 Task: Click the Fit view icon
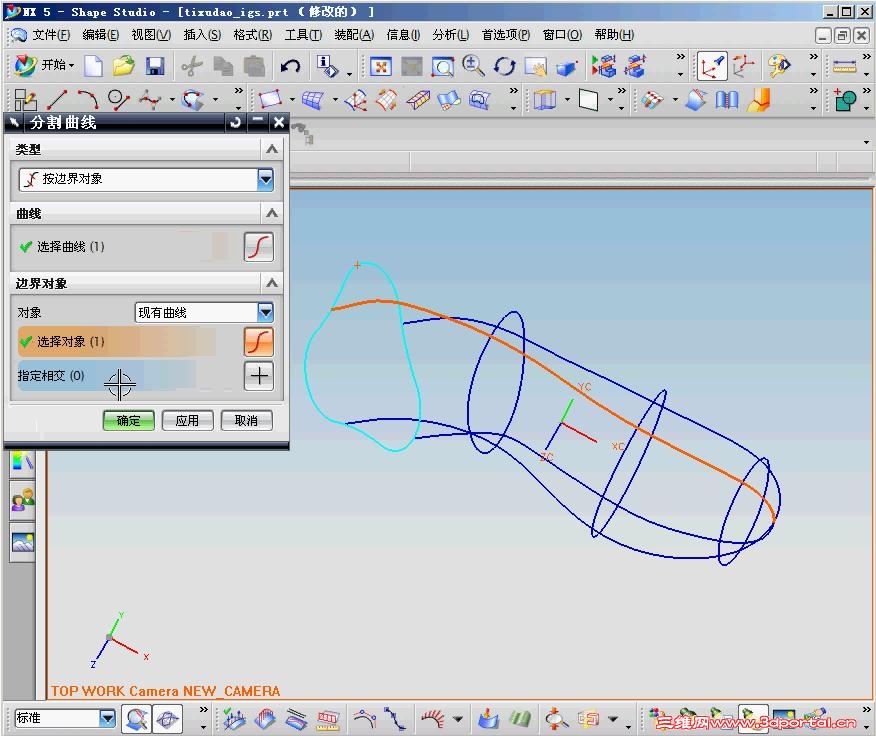381,67
